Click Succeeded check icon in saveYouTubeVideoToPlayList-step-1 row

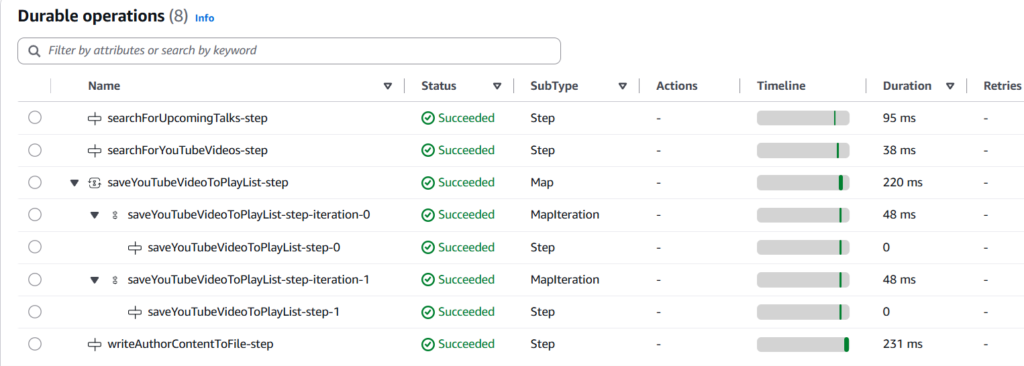click(428, 312)
